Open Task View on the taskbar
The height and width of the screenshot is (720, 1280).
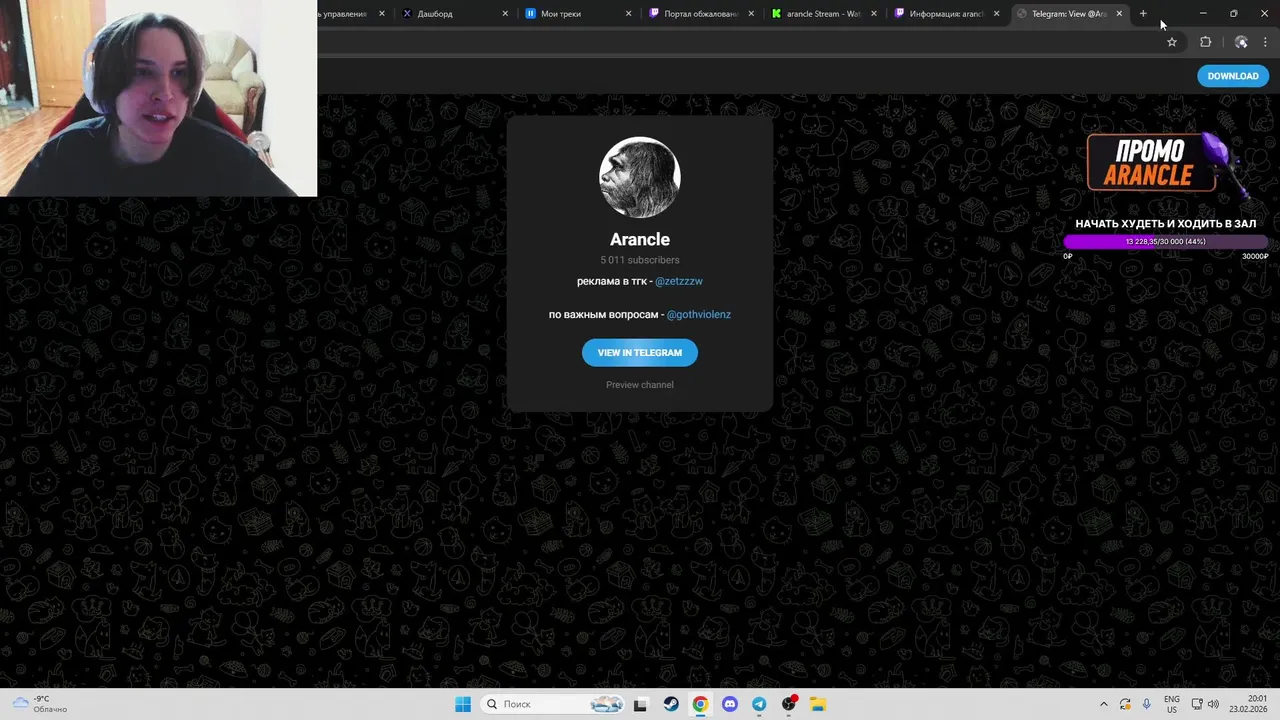pos(641,704)
